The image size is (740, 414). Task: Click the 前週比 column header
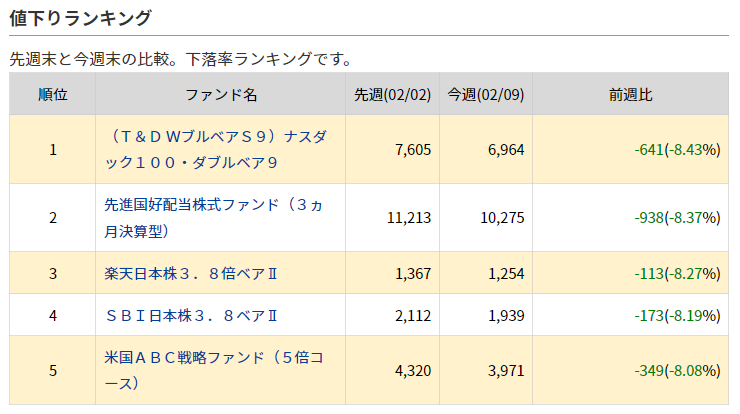[x=631, y=94]
